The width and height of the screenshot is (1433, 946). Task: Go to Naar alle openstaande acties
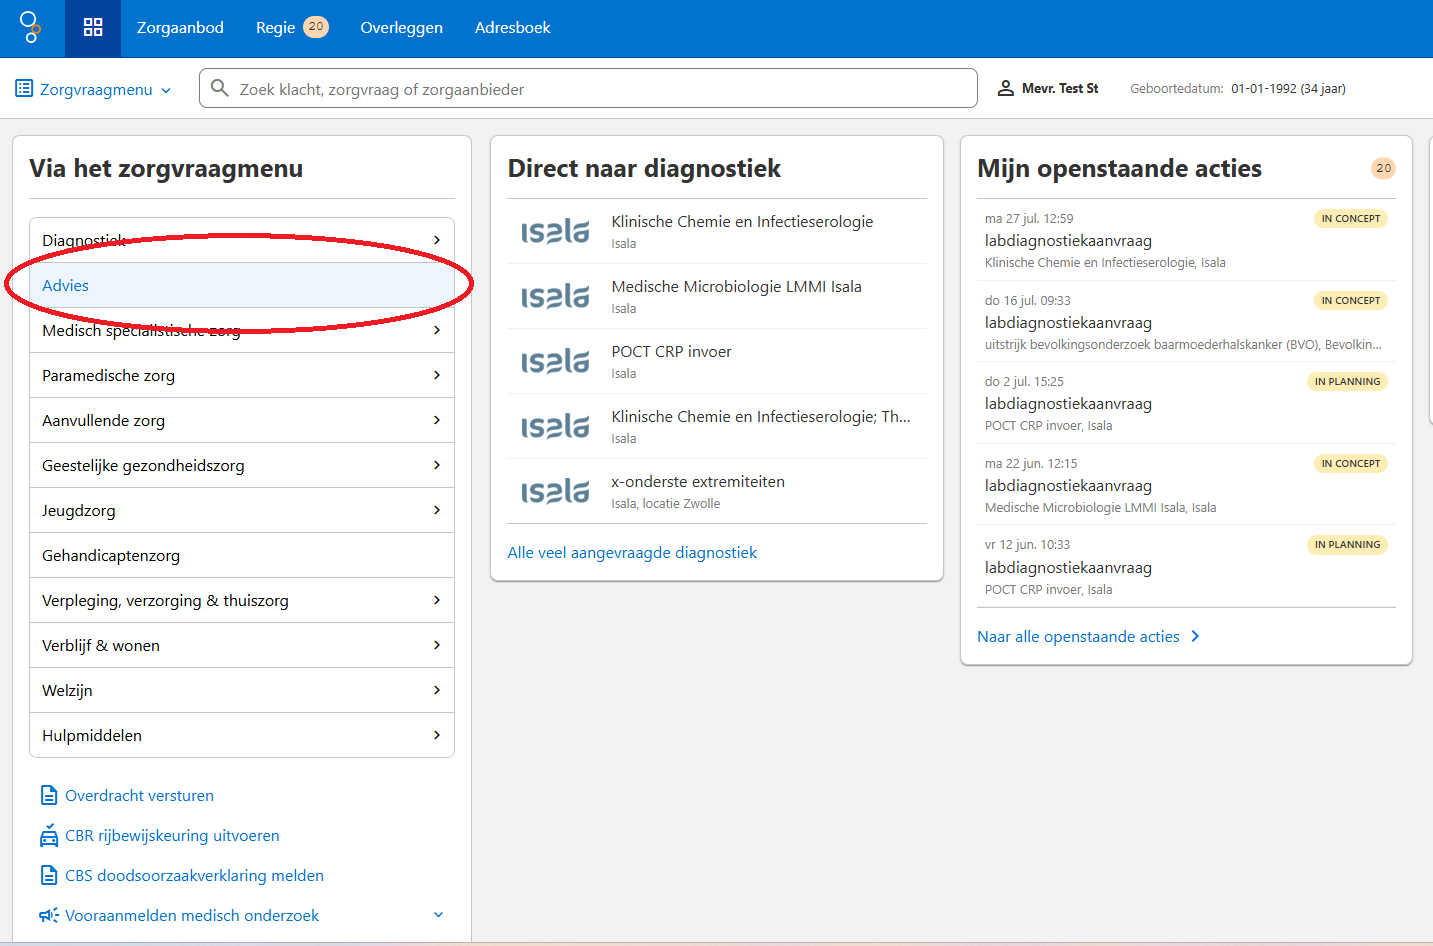pos(1078,636)
